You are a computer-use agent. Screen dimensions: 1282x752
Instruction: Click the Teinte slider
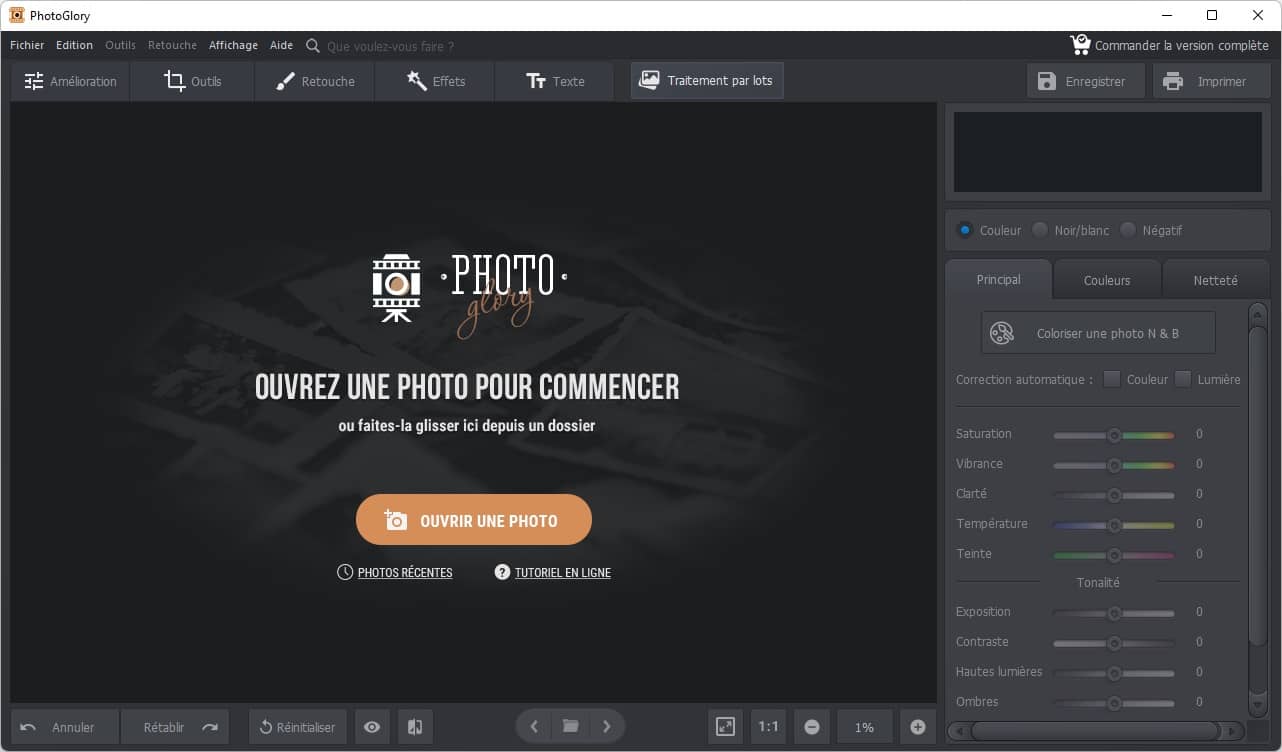click(1114, 555)
